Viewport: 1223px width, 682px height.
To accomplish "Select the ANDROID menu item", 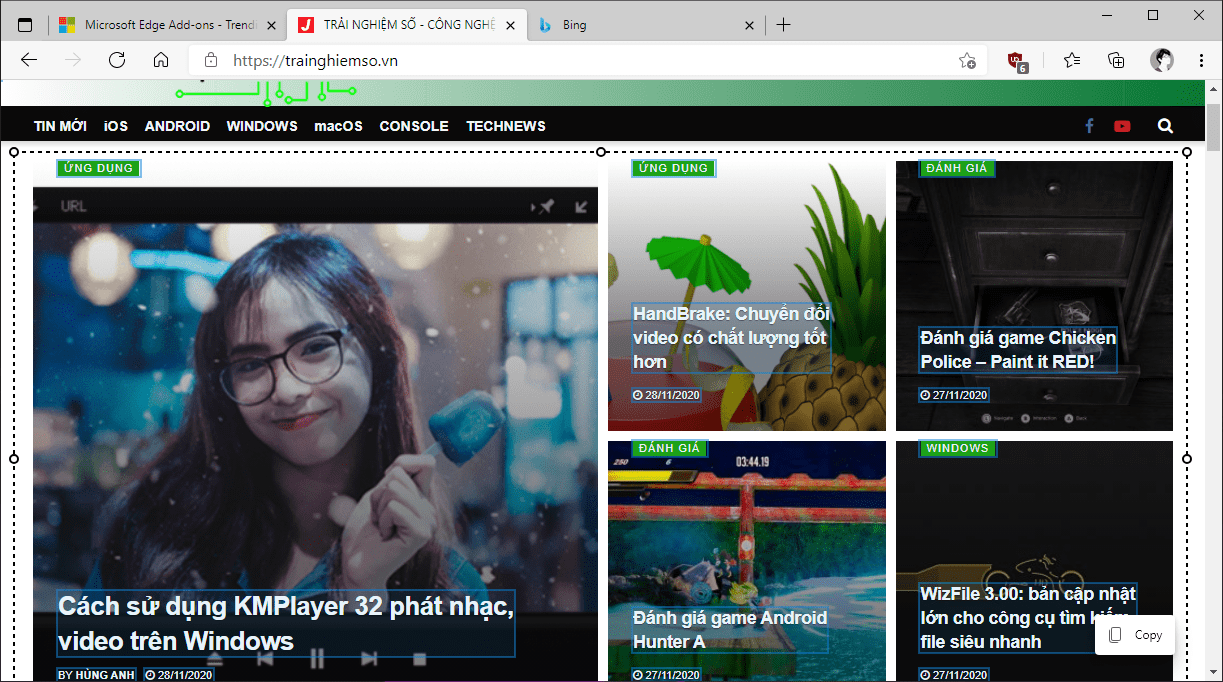I will point(177,126).
